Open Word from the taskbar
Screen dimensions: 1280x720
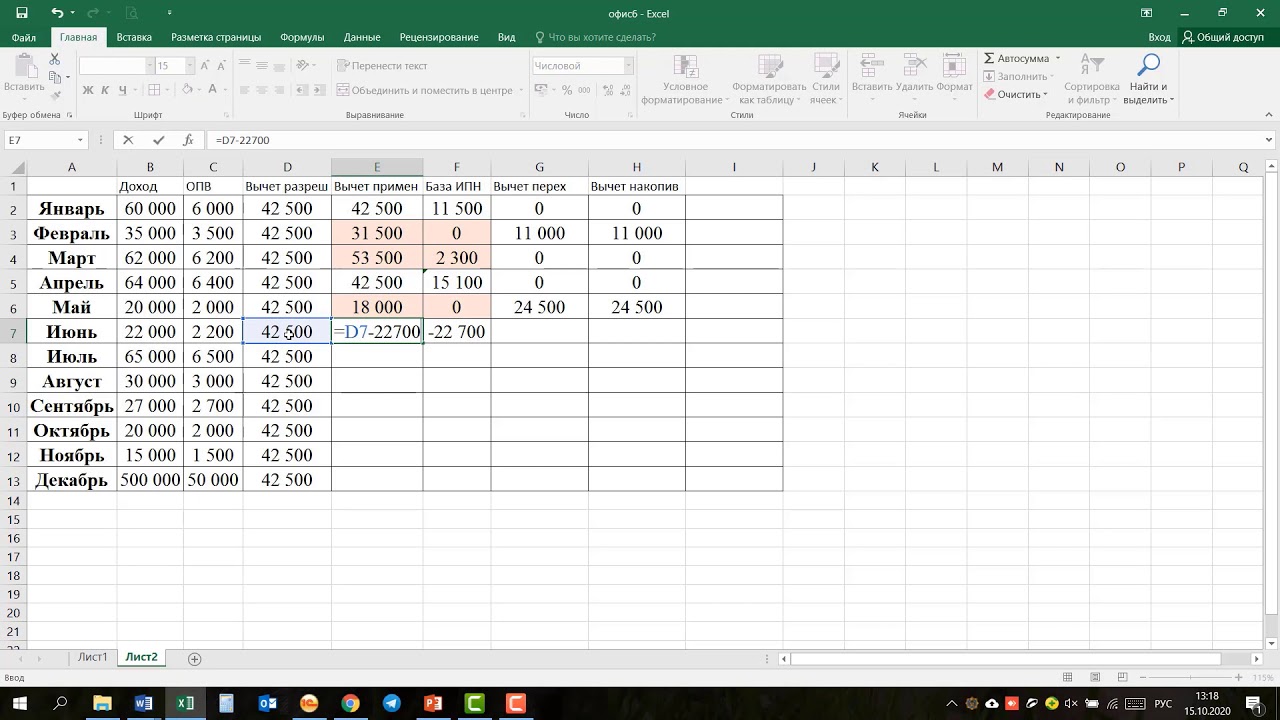point(143,703)
